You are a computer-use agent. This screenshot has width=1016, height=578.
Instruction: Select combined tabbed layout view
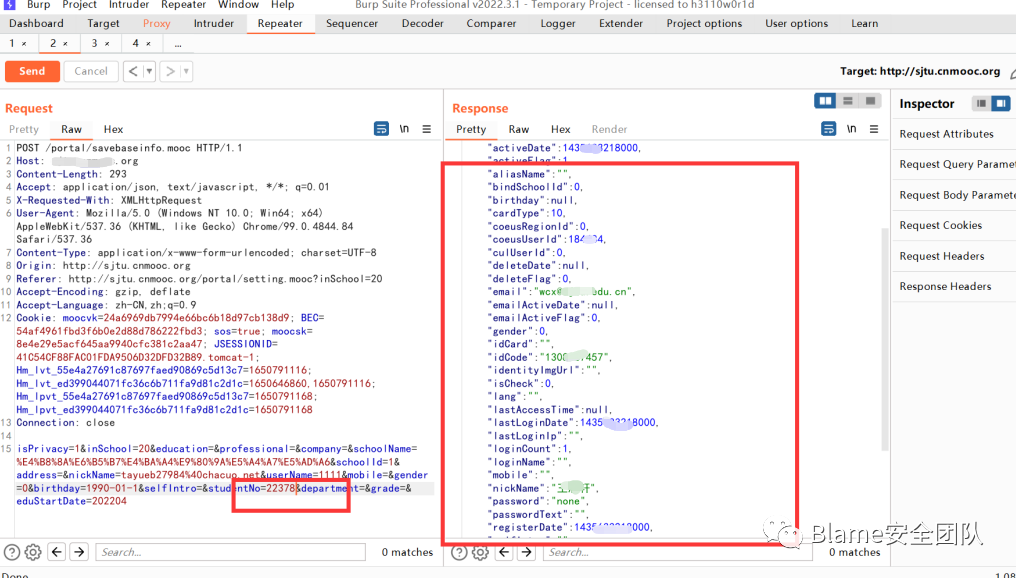coord(870,101)
